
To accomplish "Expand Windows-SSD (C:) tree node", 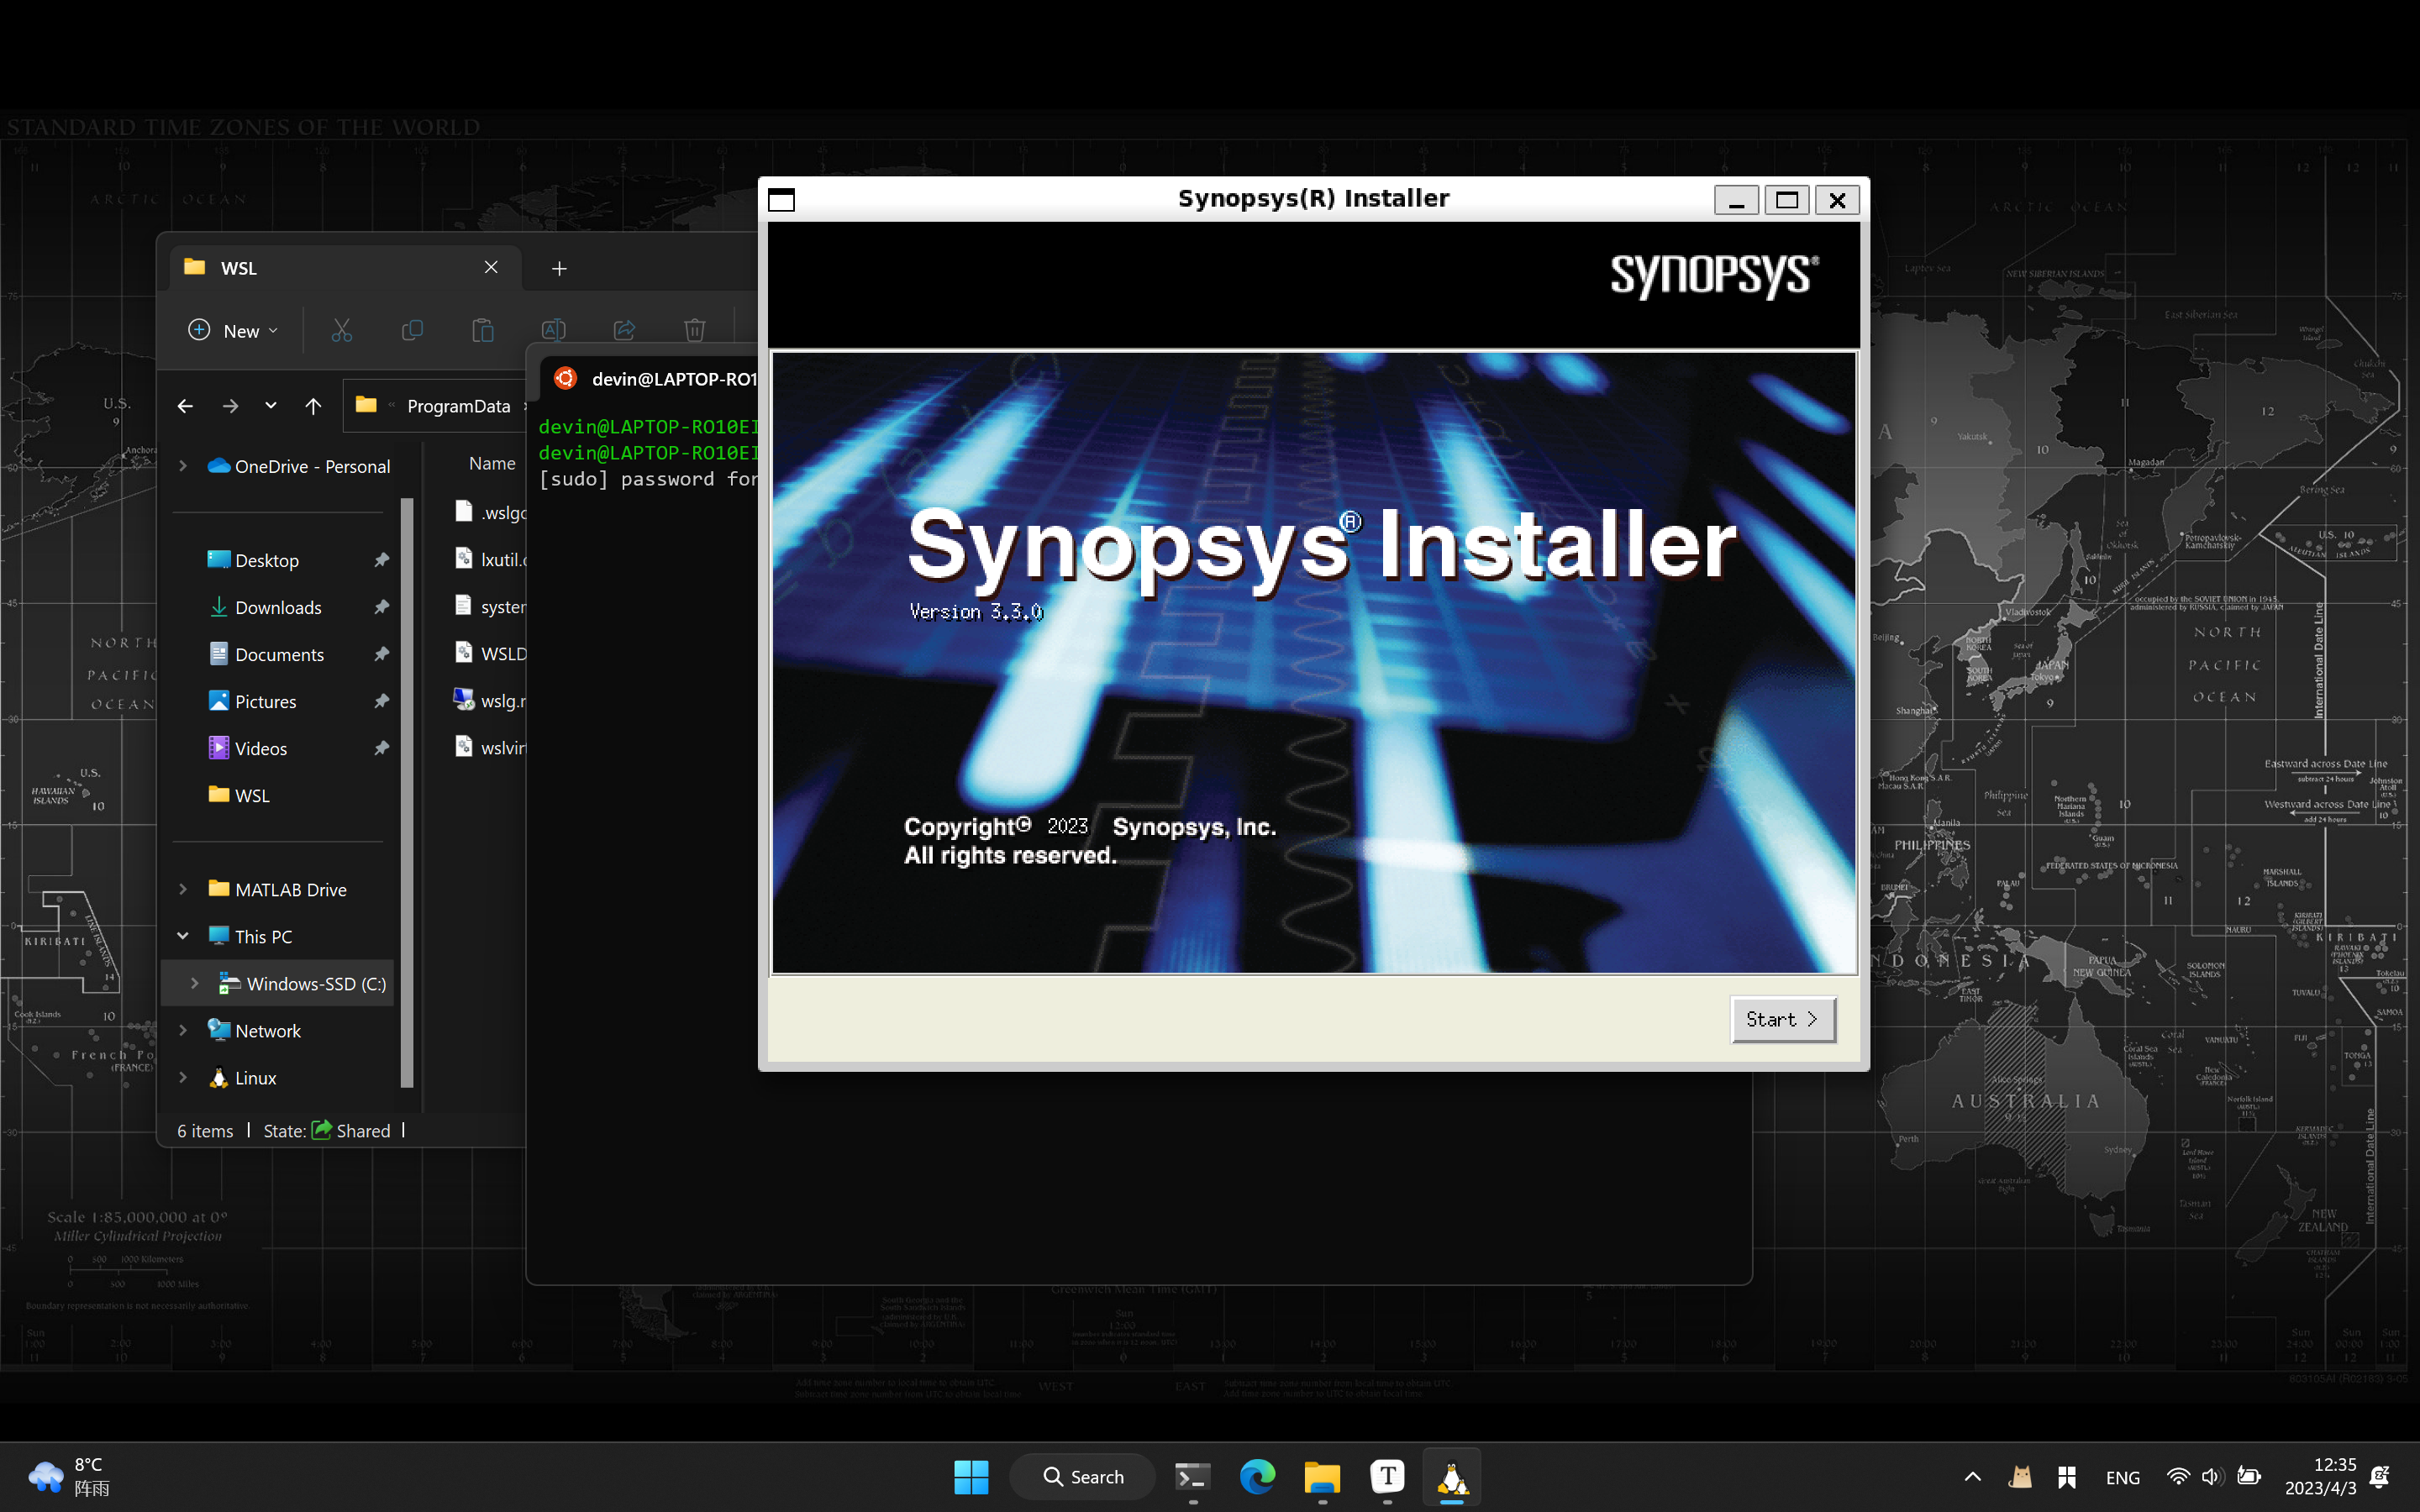I will (x=195, y=983).
